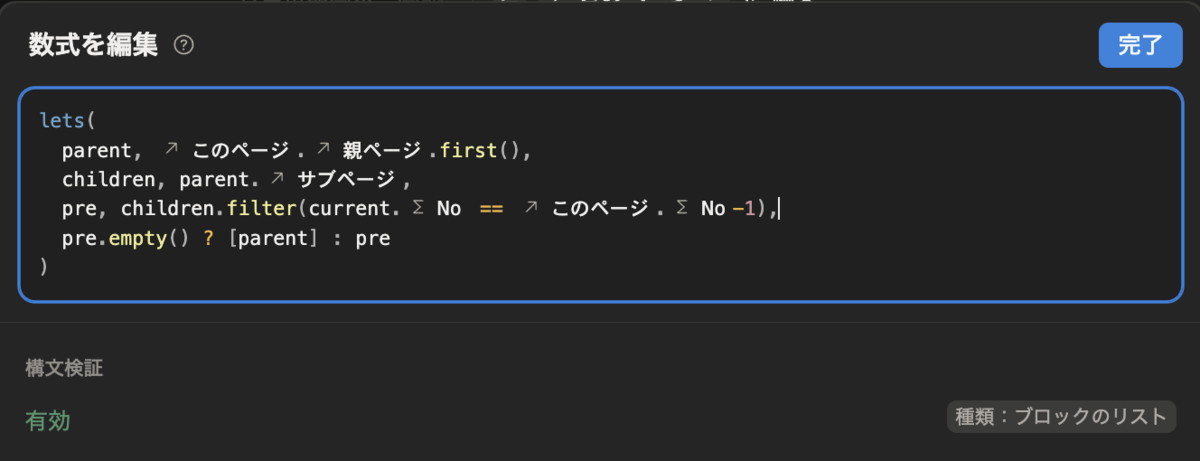
Task: Click the first このページ property token
Action: click(x=242, y=150)
